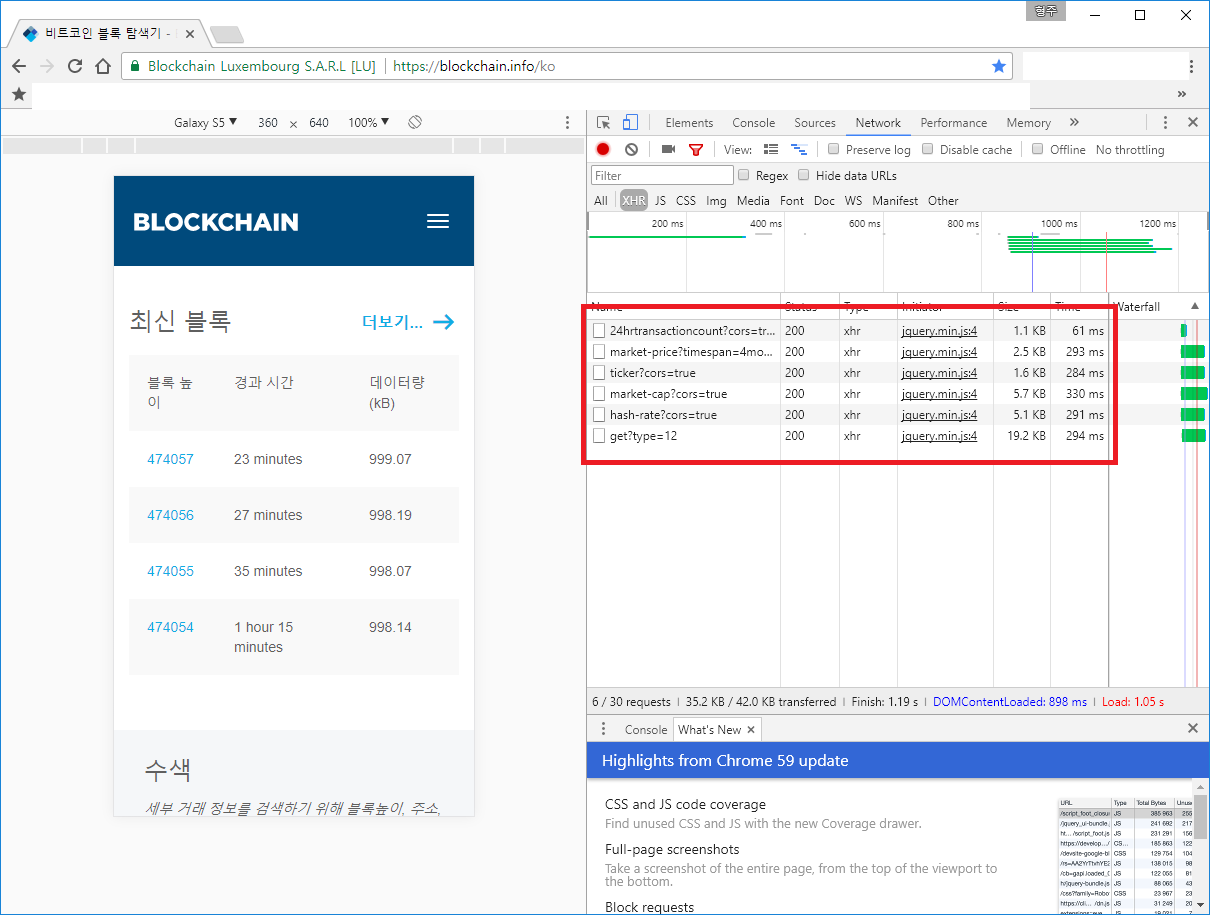Open Chrome three-dot menu
1210x915 pixels.
pos(1192,66)
